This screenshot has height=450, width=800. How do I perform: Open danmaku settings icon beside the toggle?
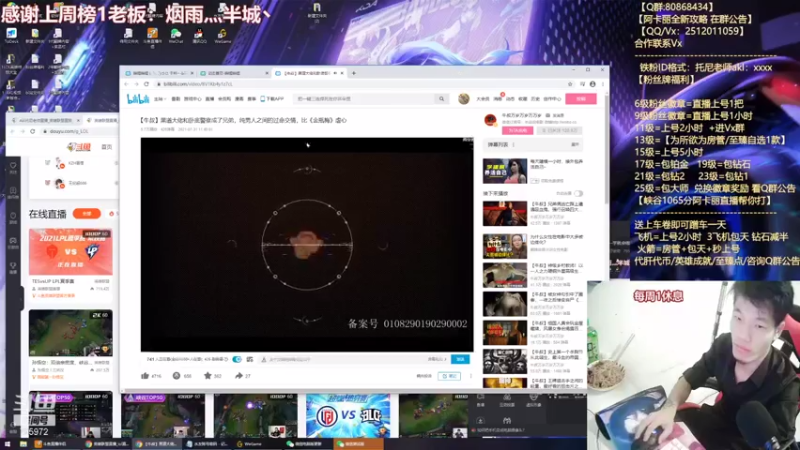[249, 359]
